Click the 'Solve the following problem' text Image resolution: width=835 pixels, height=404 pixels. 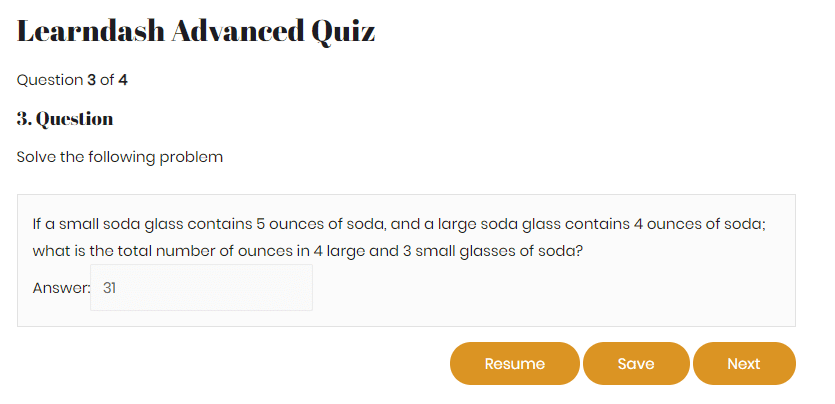(120, 158)
